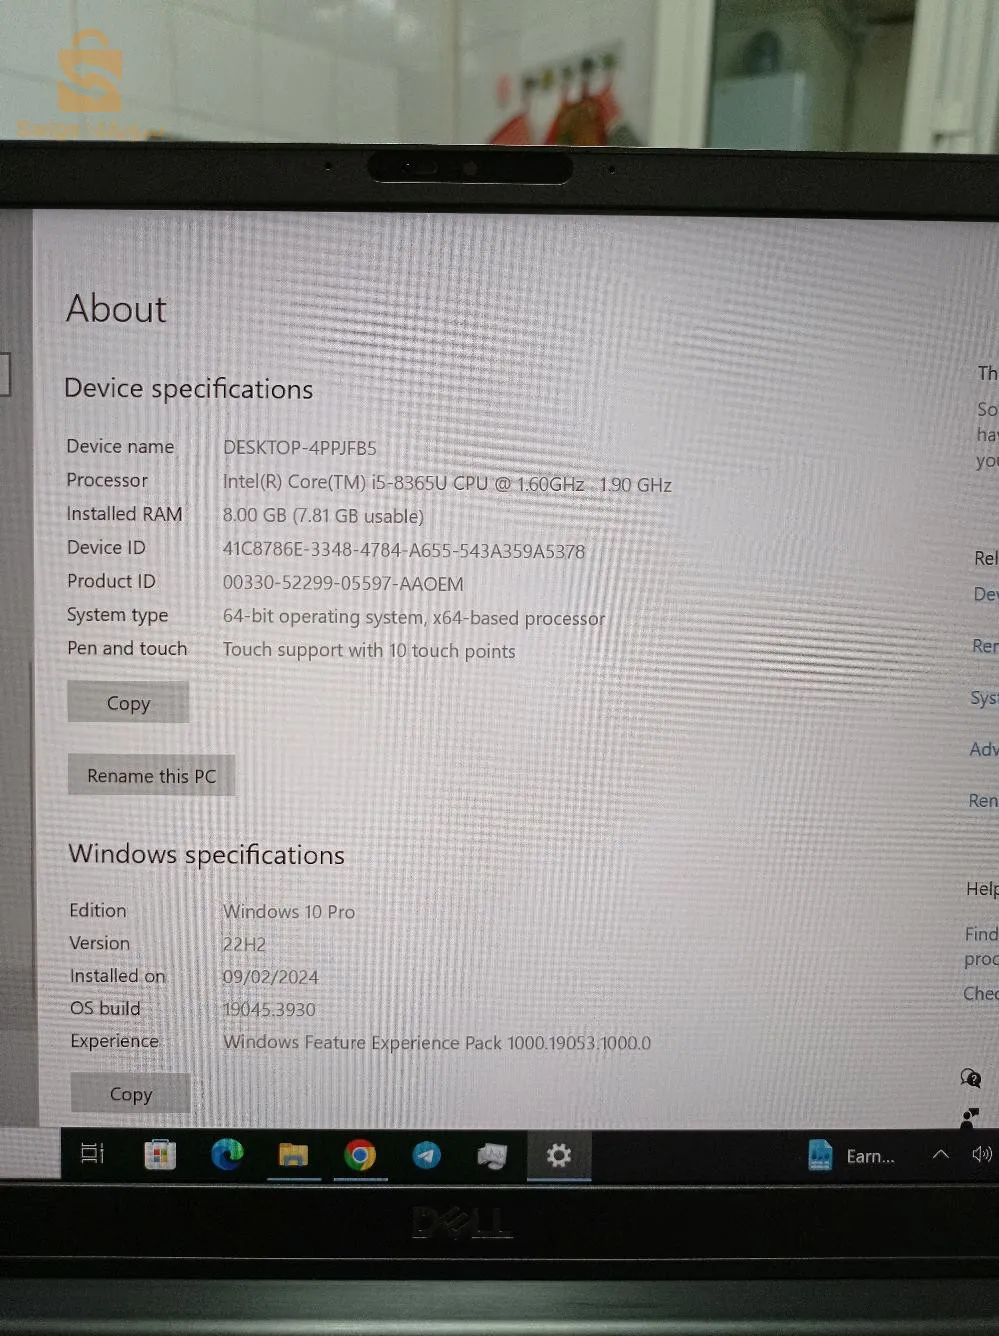Open the Device Manager link
The width and height of the screenshot is (999, 1336).
[985, 594]
